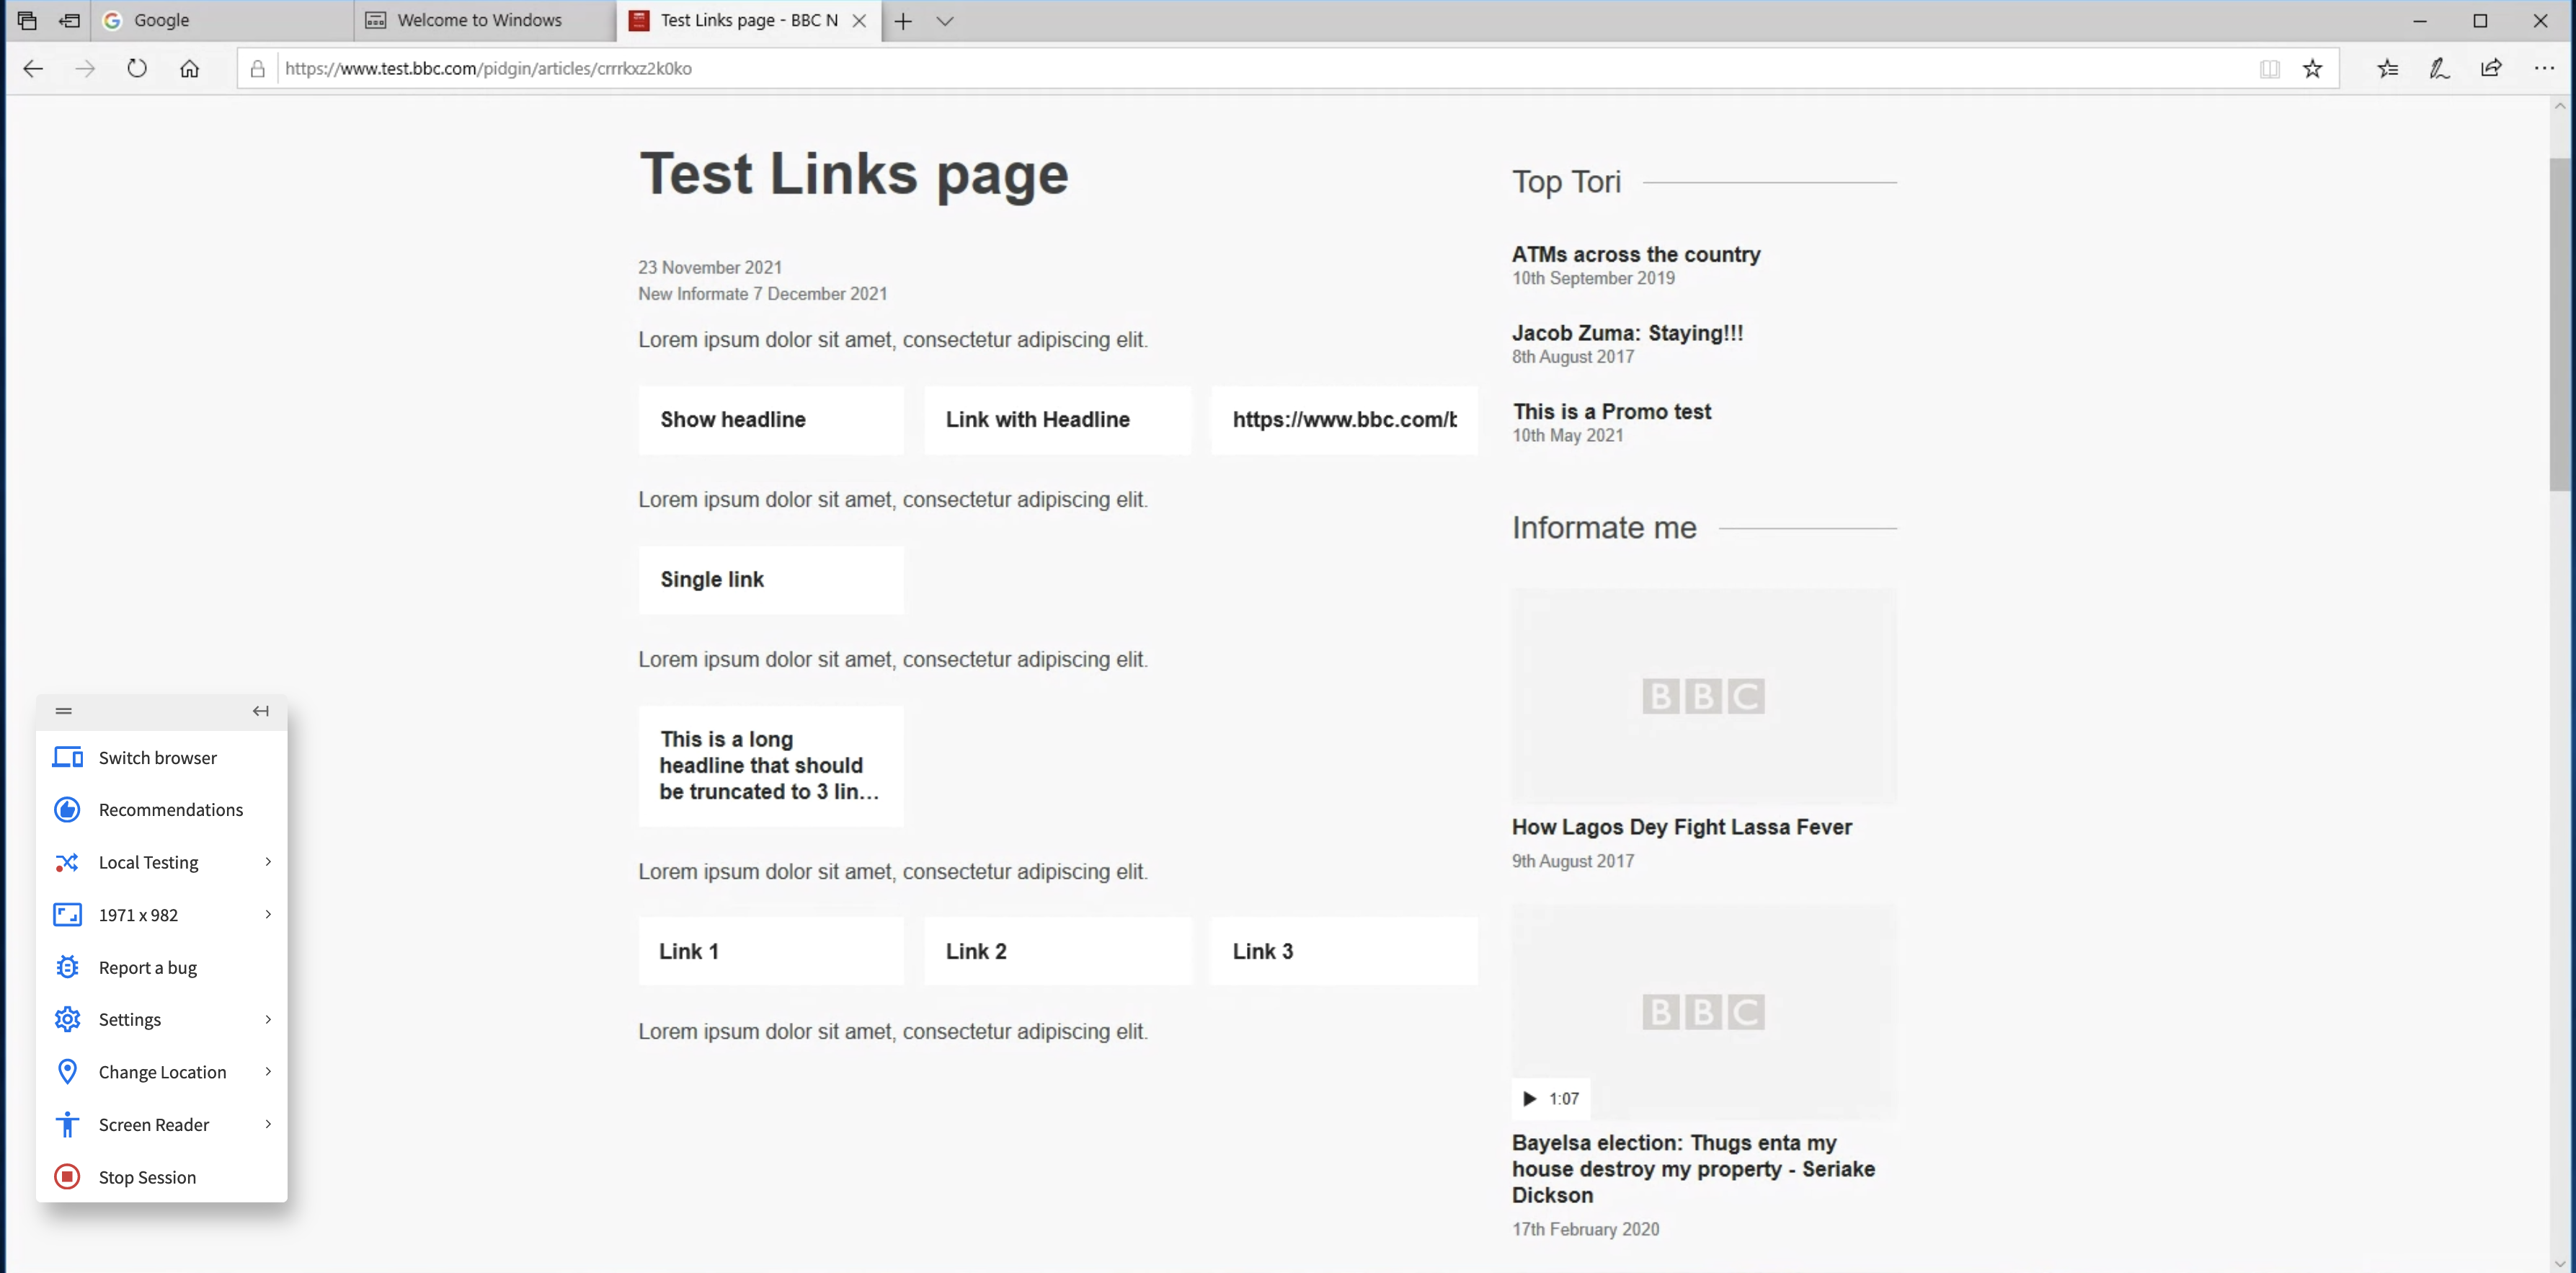Select the Switch browser option in side panel

coord(157,757)
